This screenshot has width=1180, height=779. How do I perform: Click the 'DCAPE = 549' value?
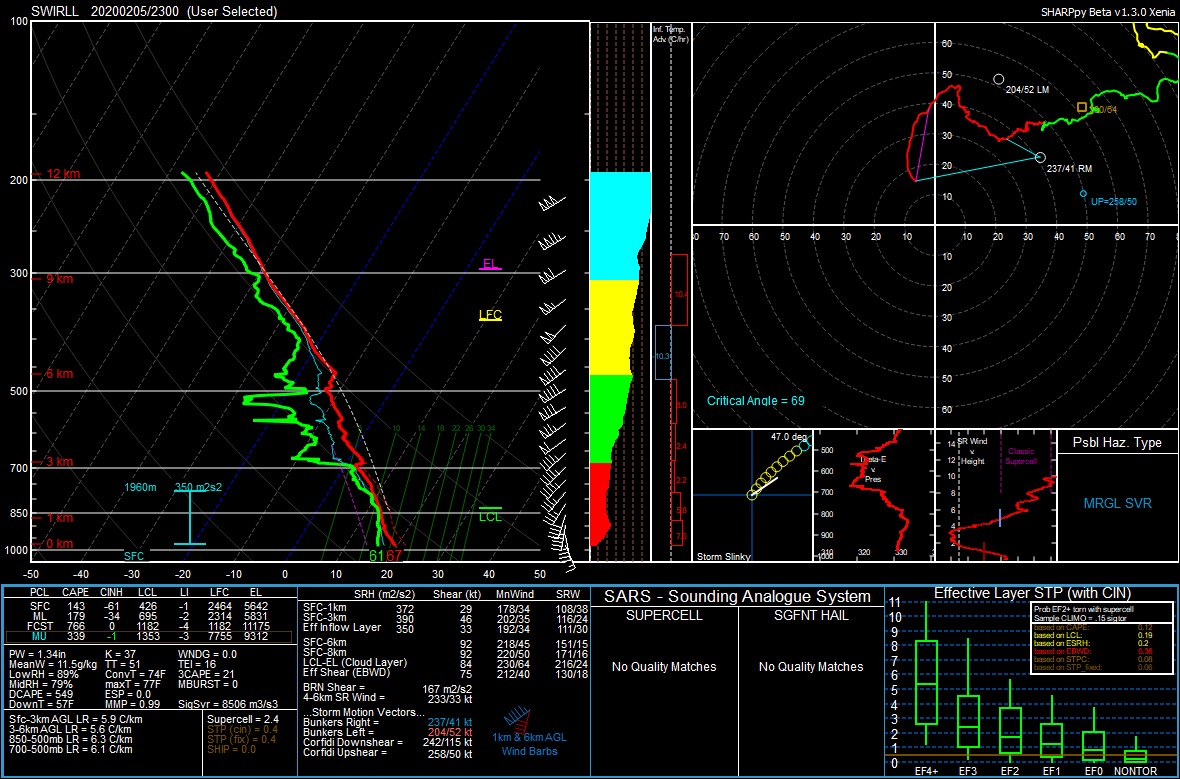click(40, 694)
